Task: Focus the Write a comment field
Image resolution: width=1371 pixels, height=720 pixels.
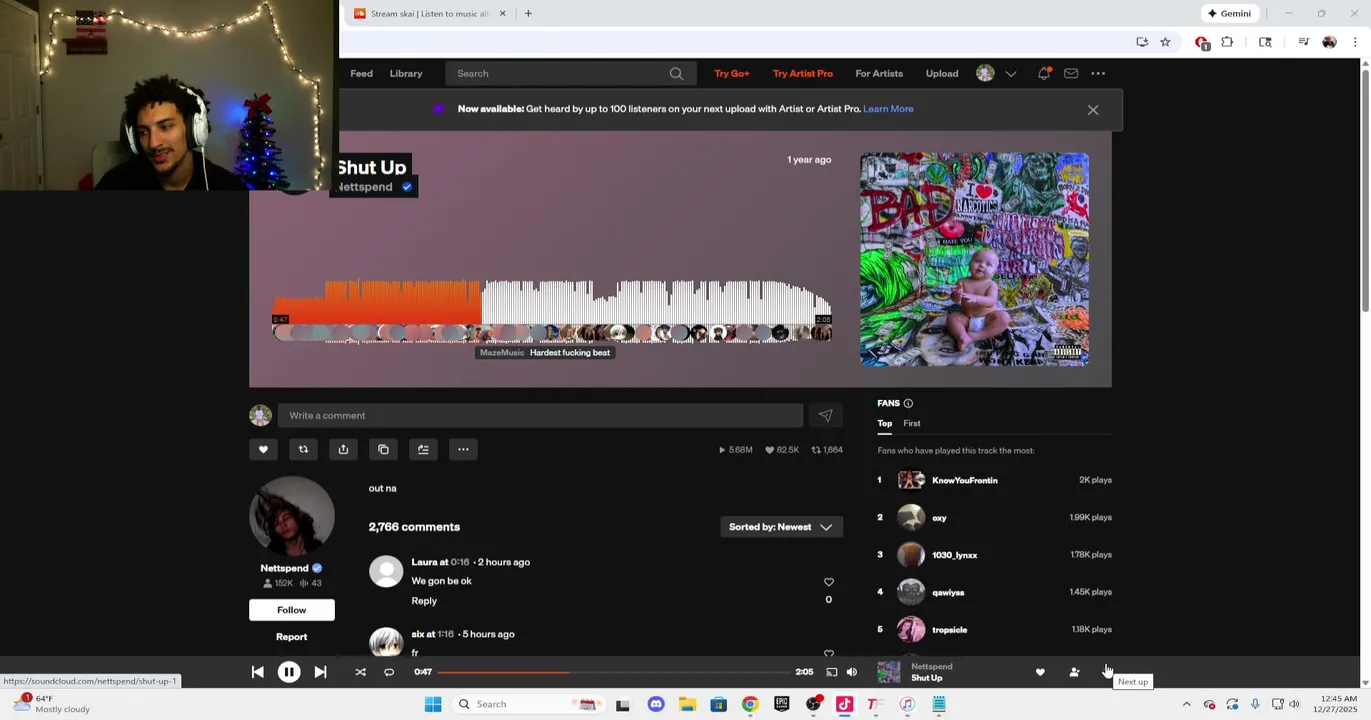Action: (540, 416)
